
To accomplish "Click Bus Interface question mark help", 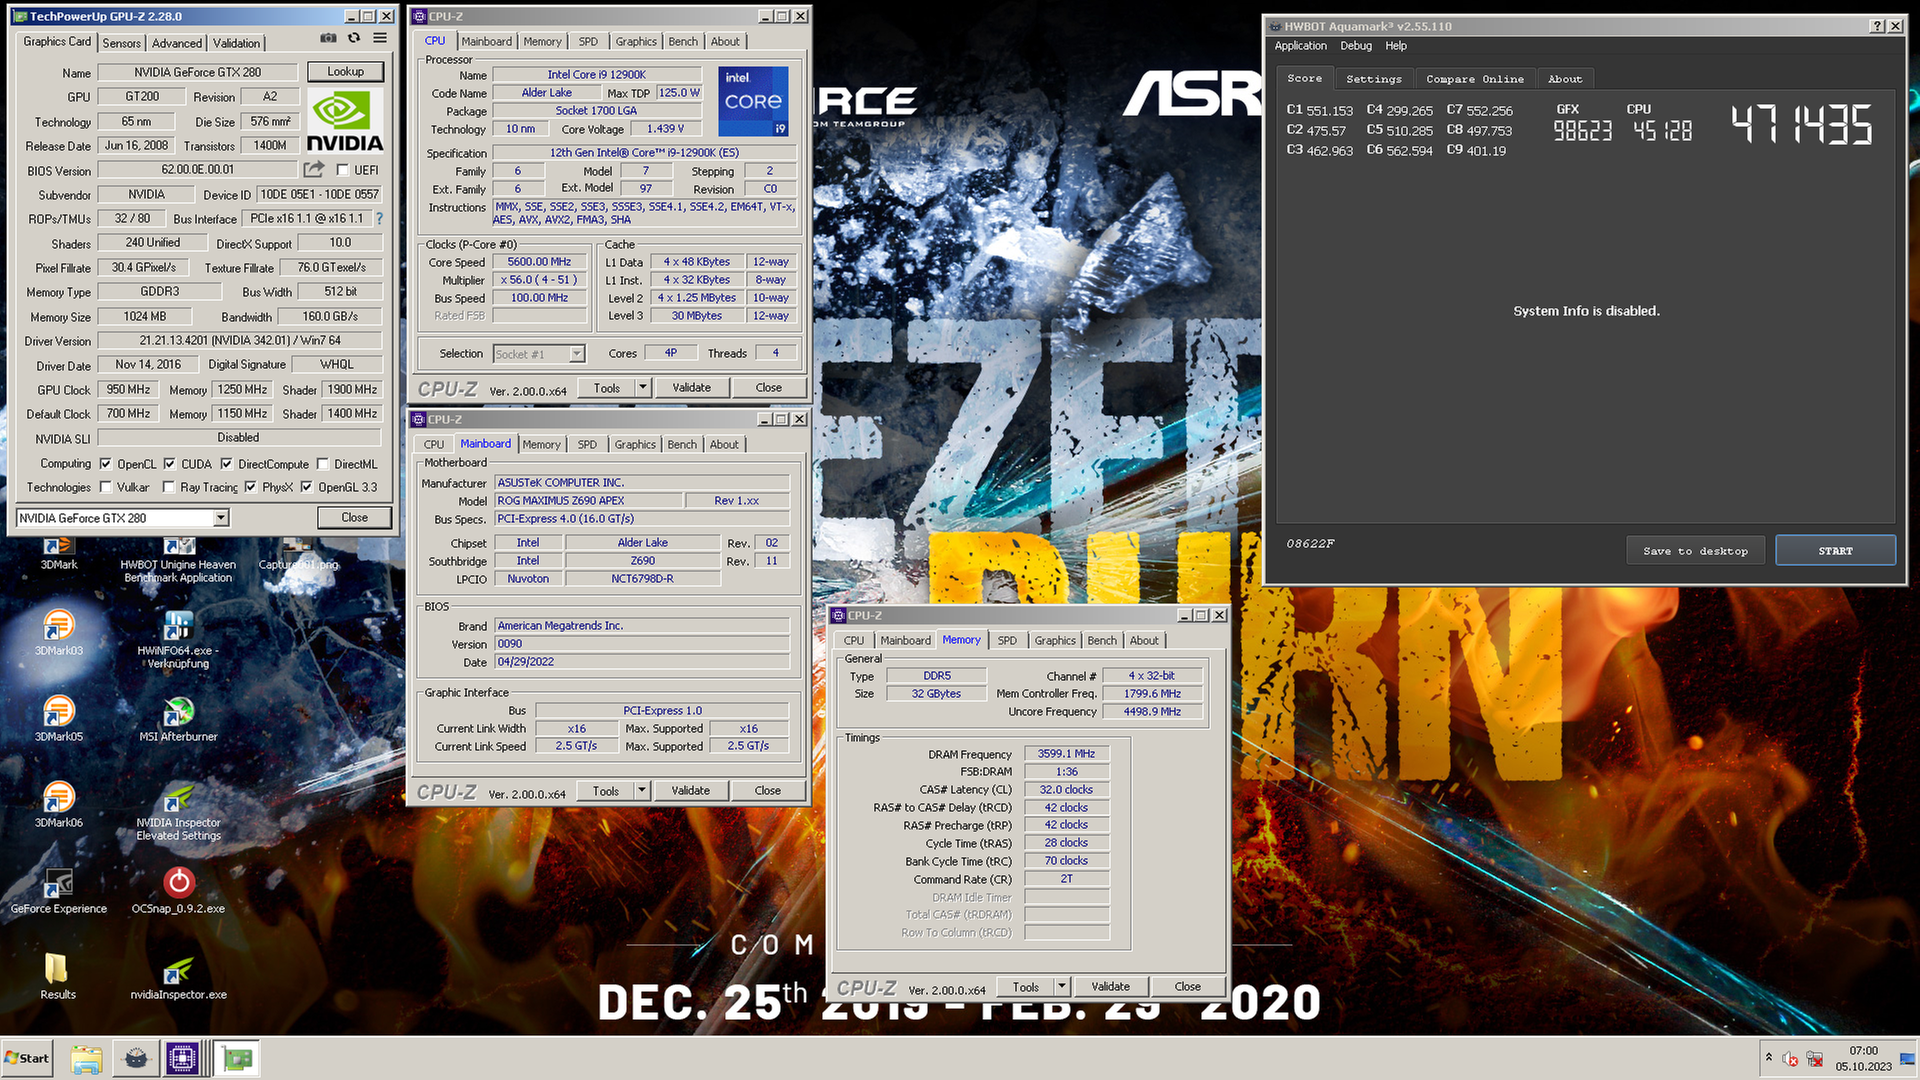I will (x=379, y=218).
